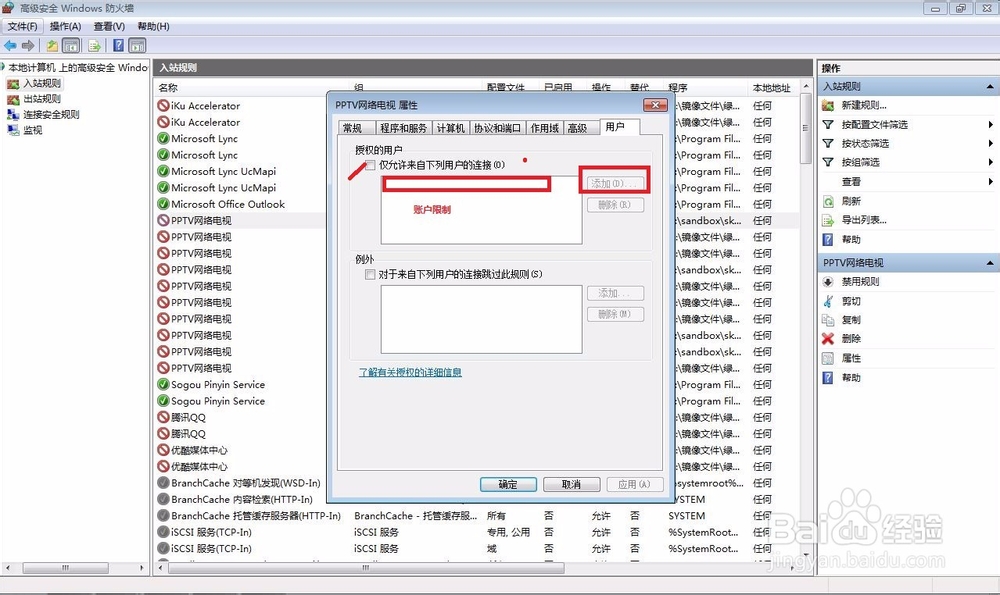The height and width of the screenshot is (595, 1000).
Task: Switch to 高级 tab
Action: click(582, 128)
